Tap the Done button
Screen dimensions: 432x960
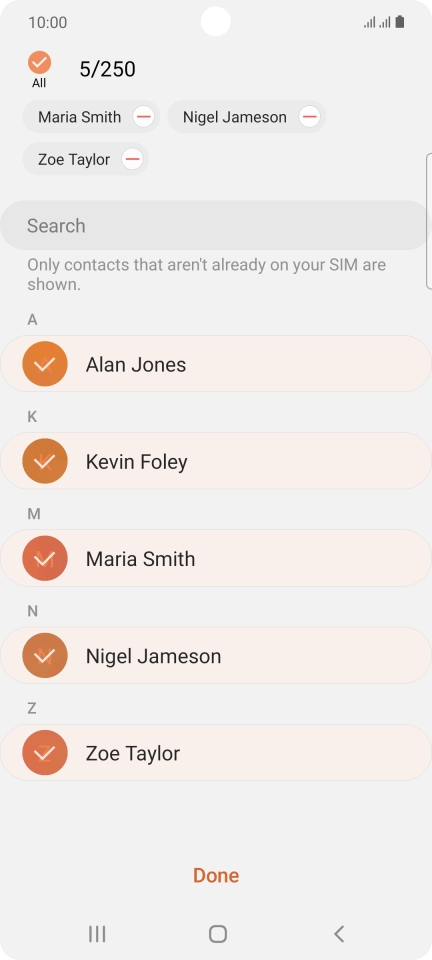[x=216, y=876]
